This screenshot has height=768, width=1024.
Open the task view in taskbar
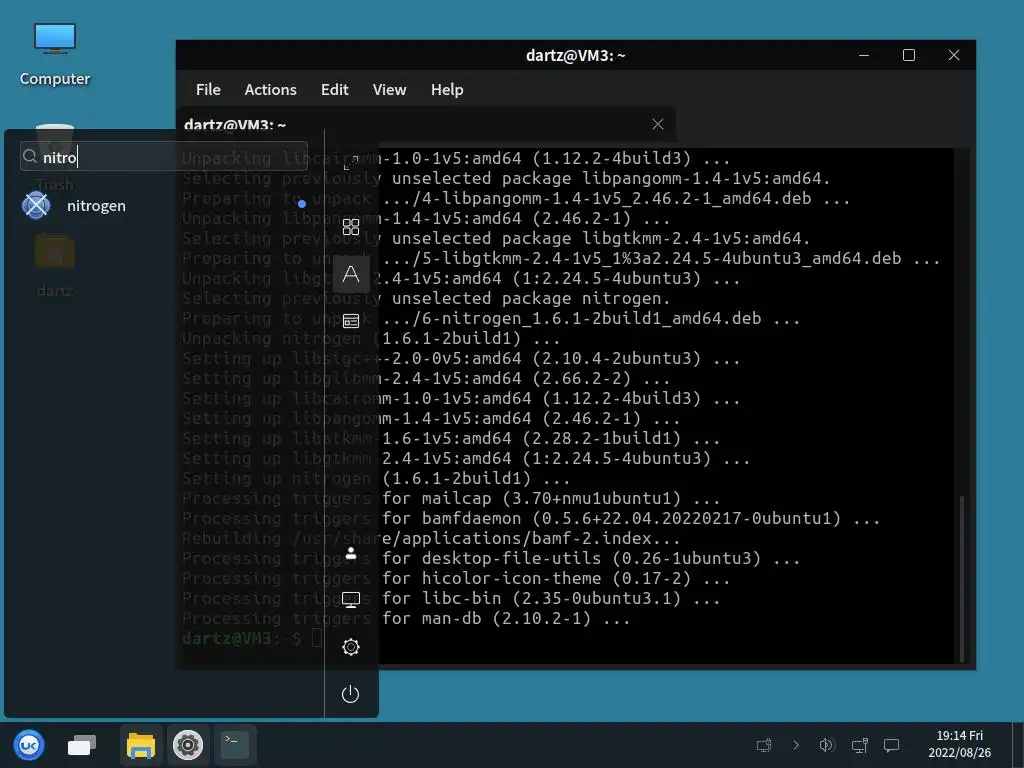(x=82, y=744)
